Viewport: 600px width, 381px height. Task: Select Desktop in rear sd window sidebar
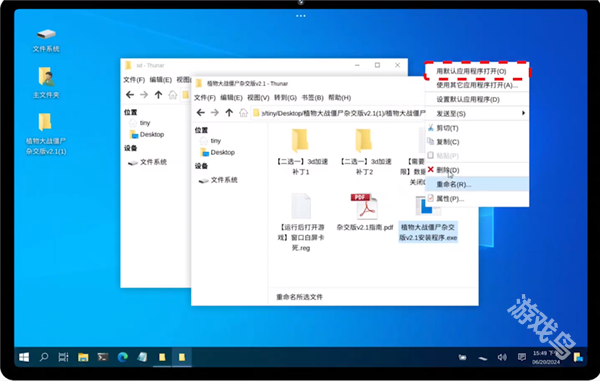(147, 134)
